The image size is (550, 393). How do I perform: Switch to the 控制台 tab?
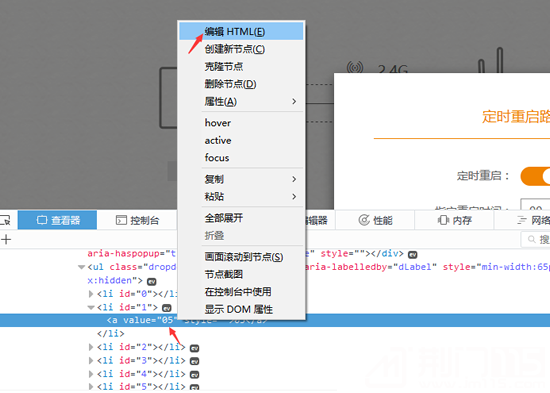[x=137, y=220]
